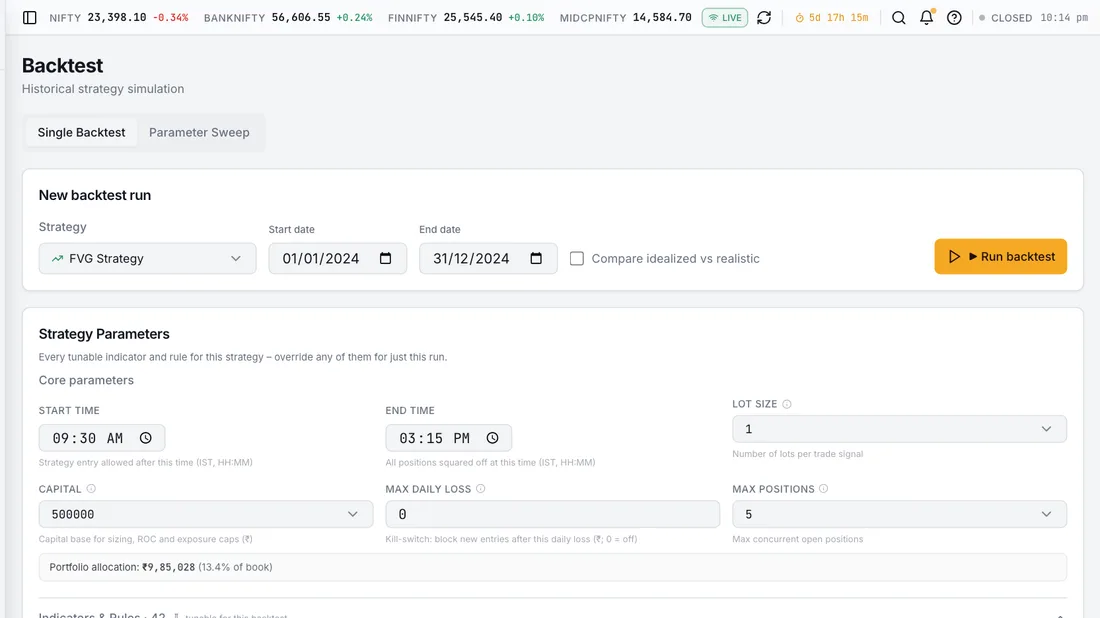Open the Max Positions dropdown
Image resolution: width=1100 pixels, height=618 pixels.
pos(899,514)
